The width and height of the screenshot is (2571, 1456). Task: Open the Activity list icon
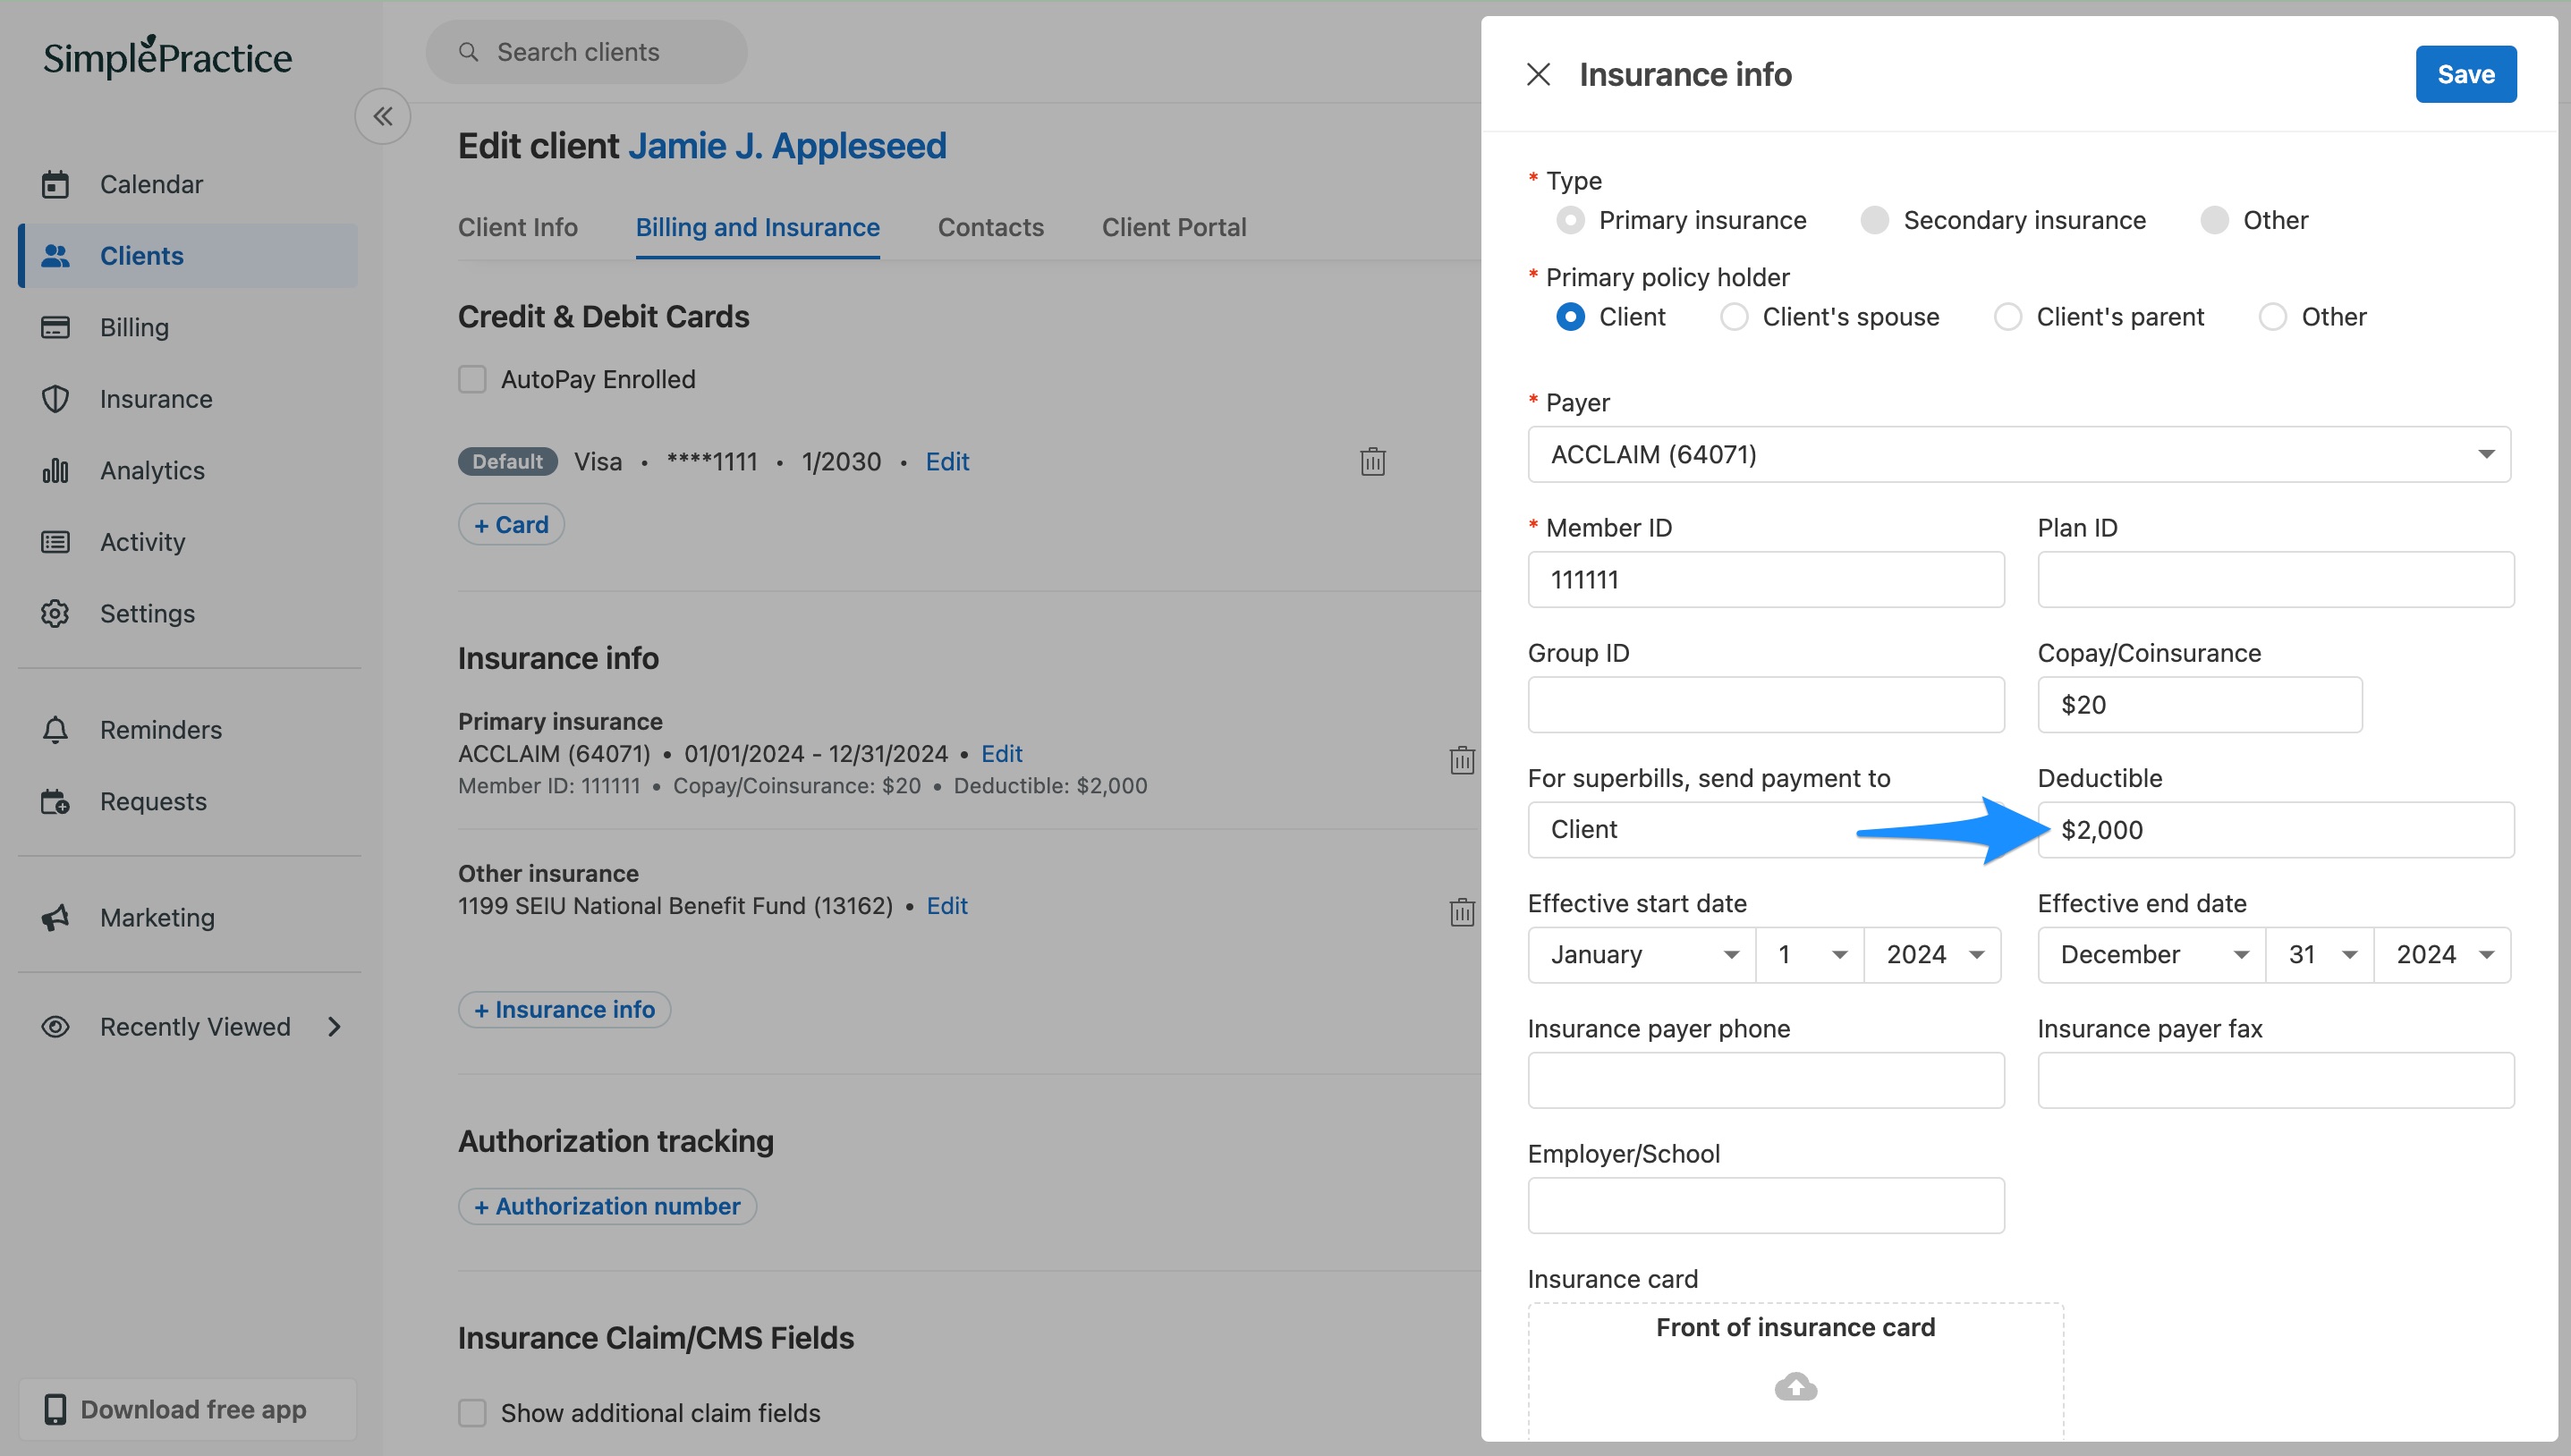coord(55,542)
